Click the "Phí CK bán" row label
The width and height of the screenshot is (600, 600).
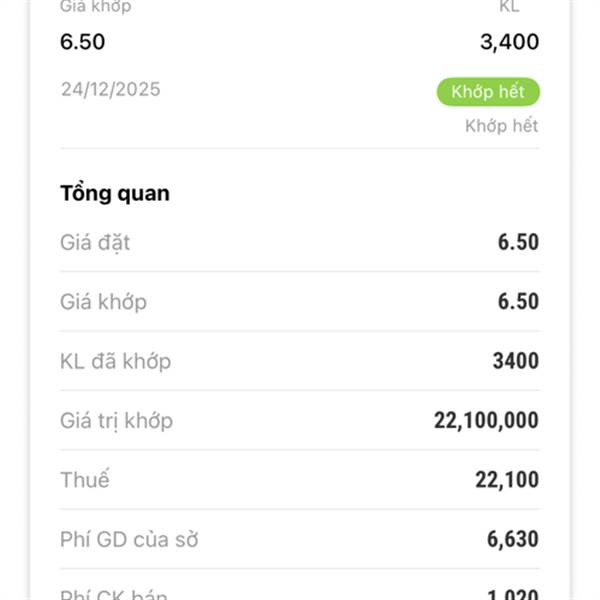tap(115, 594)
